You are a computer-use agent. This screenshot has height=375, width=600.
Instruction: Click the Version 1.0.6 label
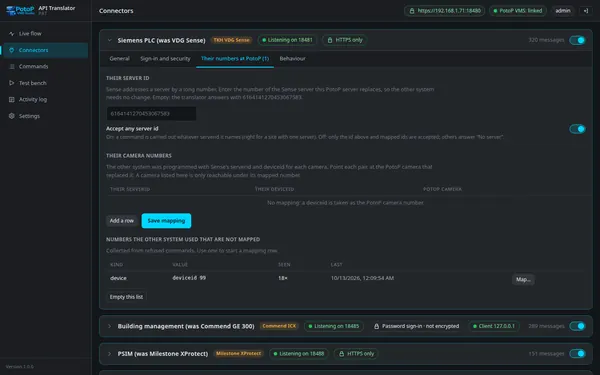click(20, 367)
